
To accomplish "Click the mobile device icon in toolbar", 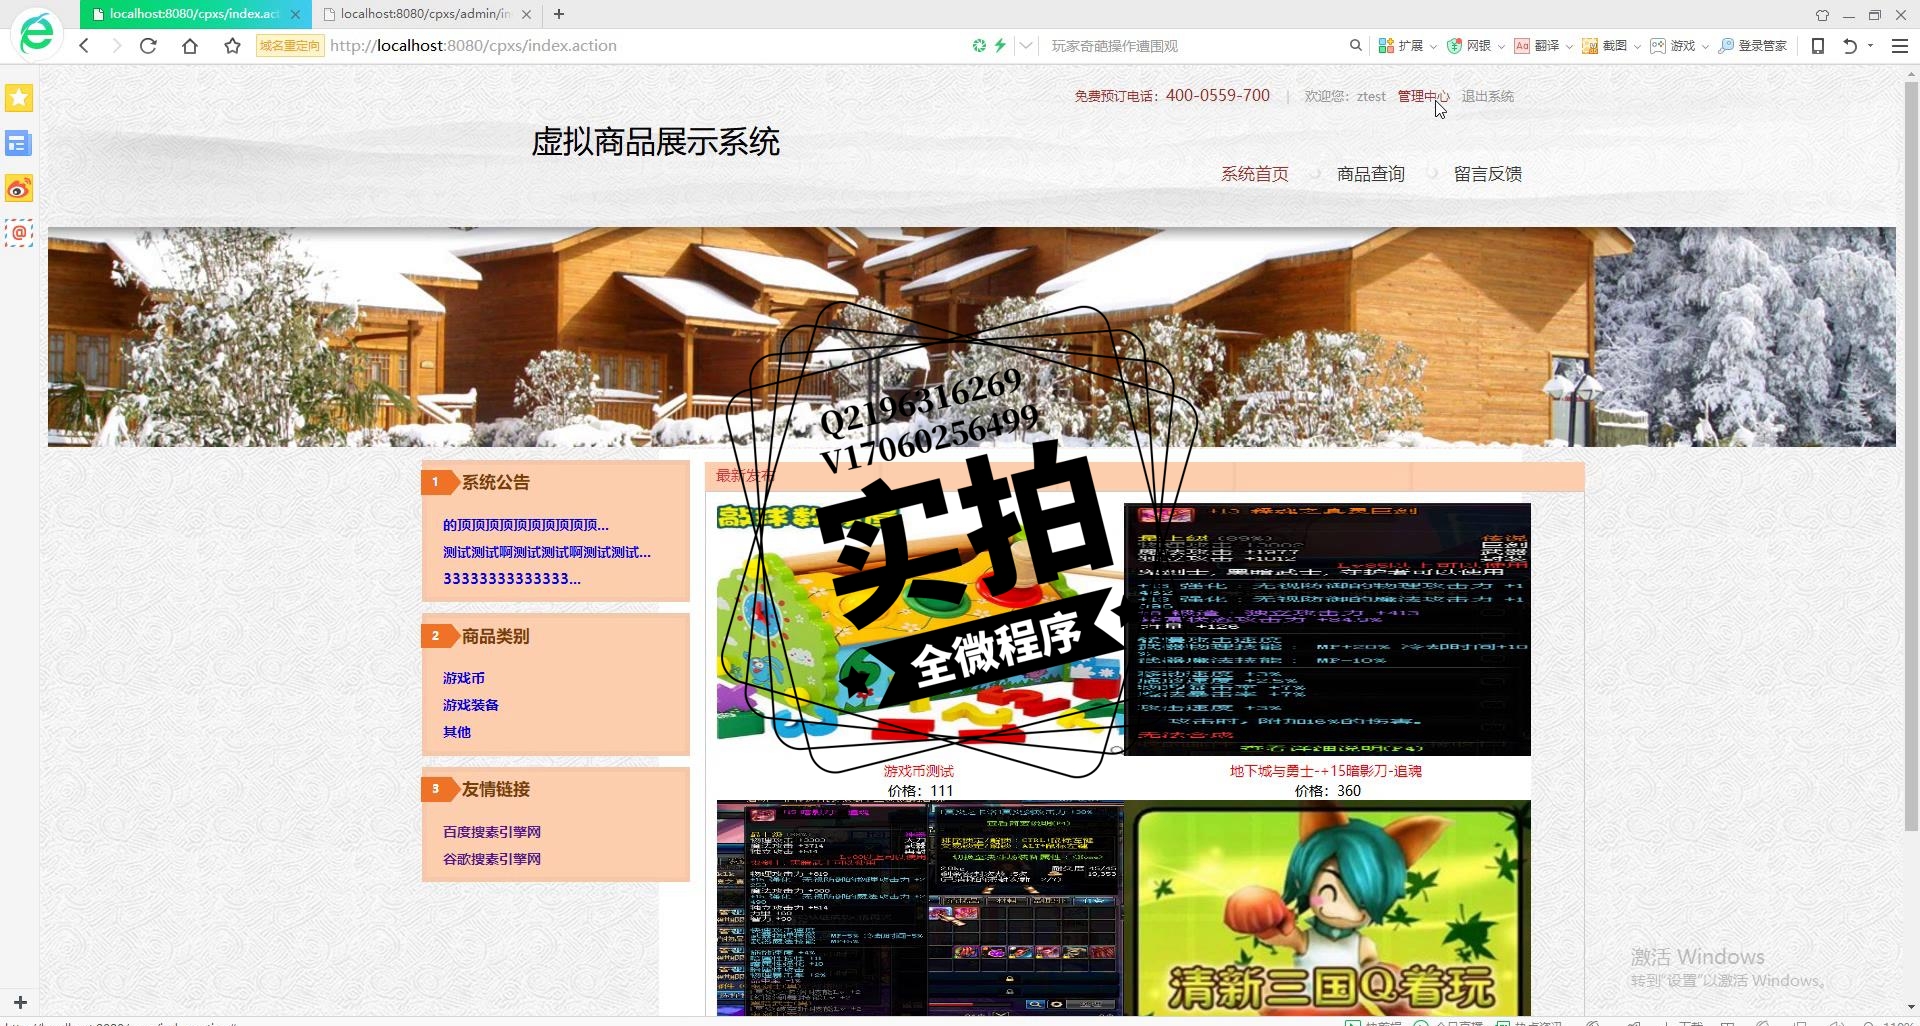I will click(x=1818, y=46).
